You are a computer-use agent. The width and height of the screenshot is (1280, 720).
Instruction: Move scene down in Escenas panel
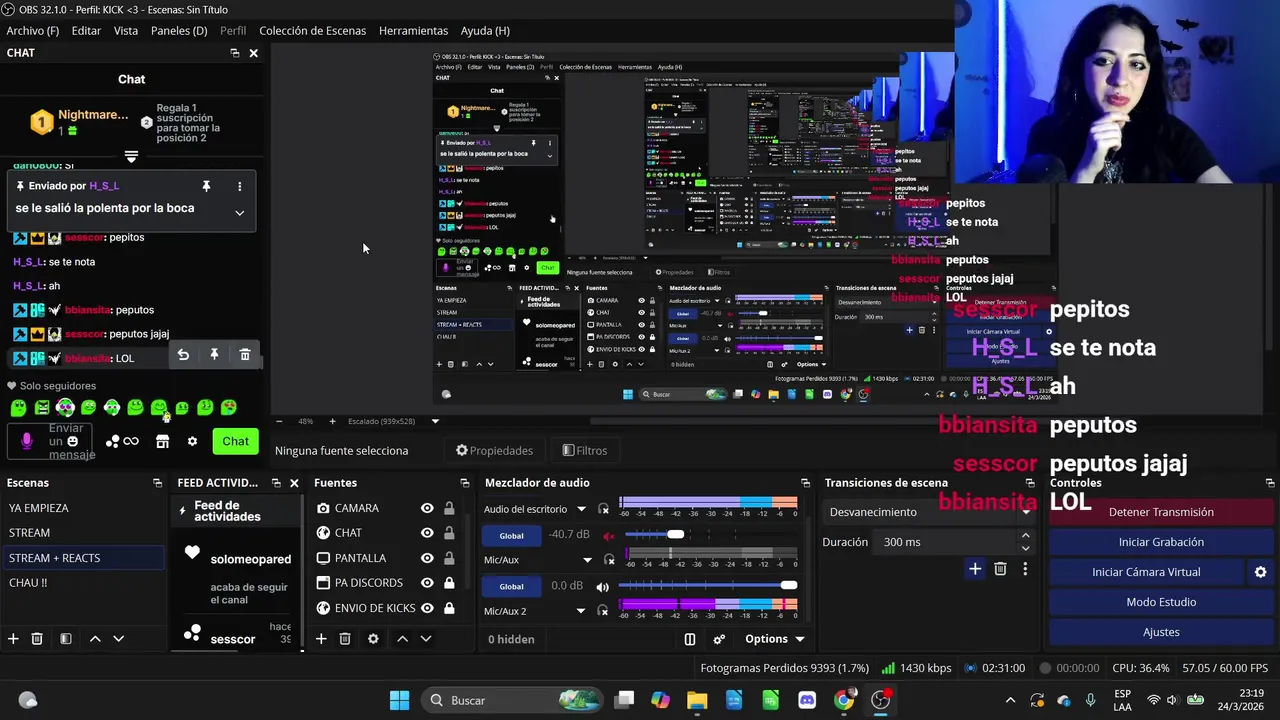pyautogui.click(x=118, y=639)
